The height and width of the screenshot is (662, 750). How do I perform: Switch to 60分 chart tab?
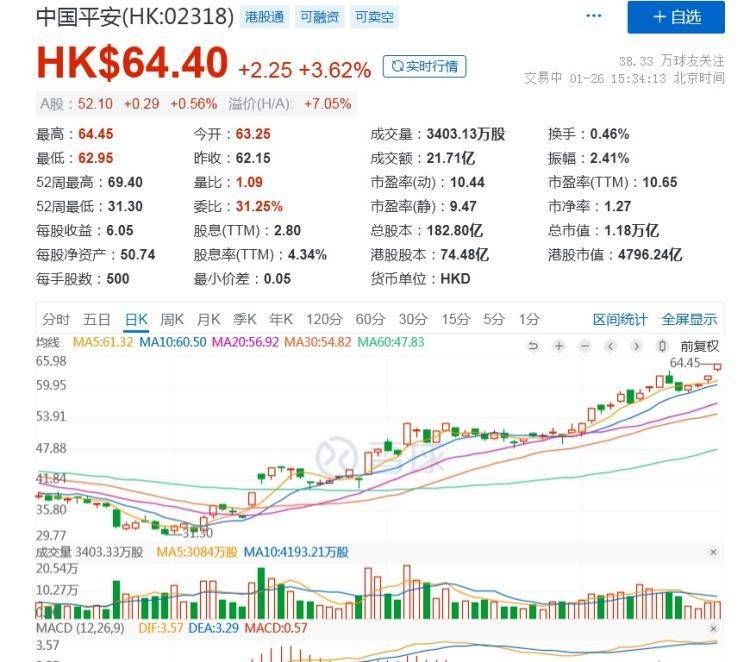(370, 319)
